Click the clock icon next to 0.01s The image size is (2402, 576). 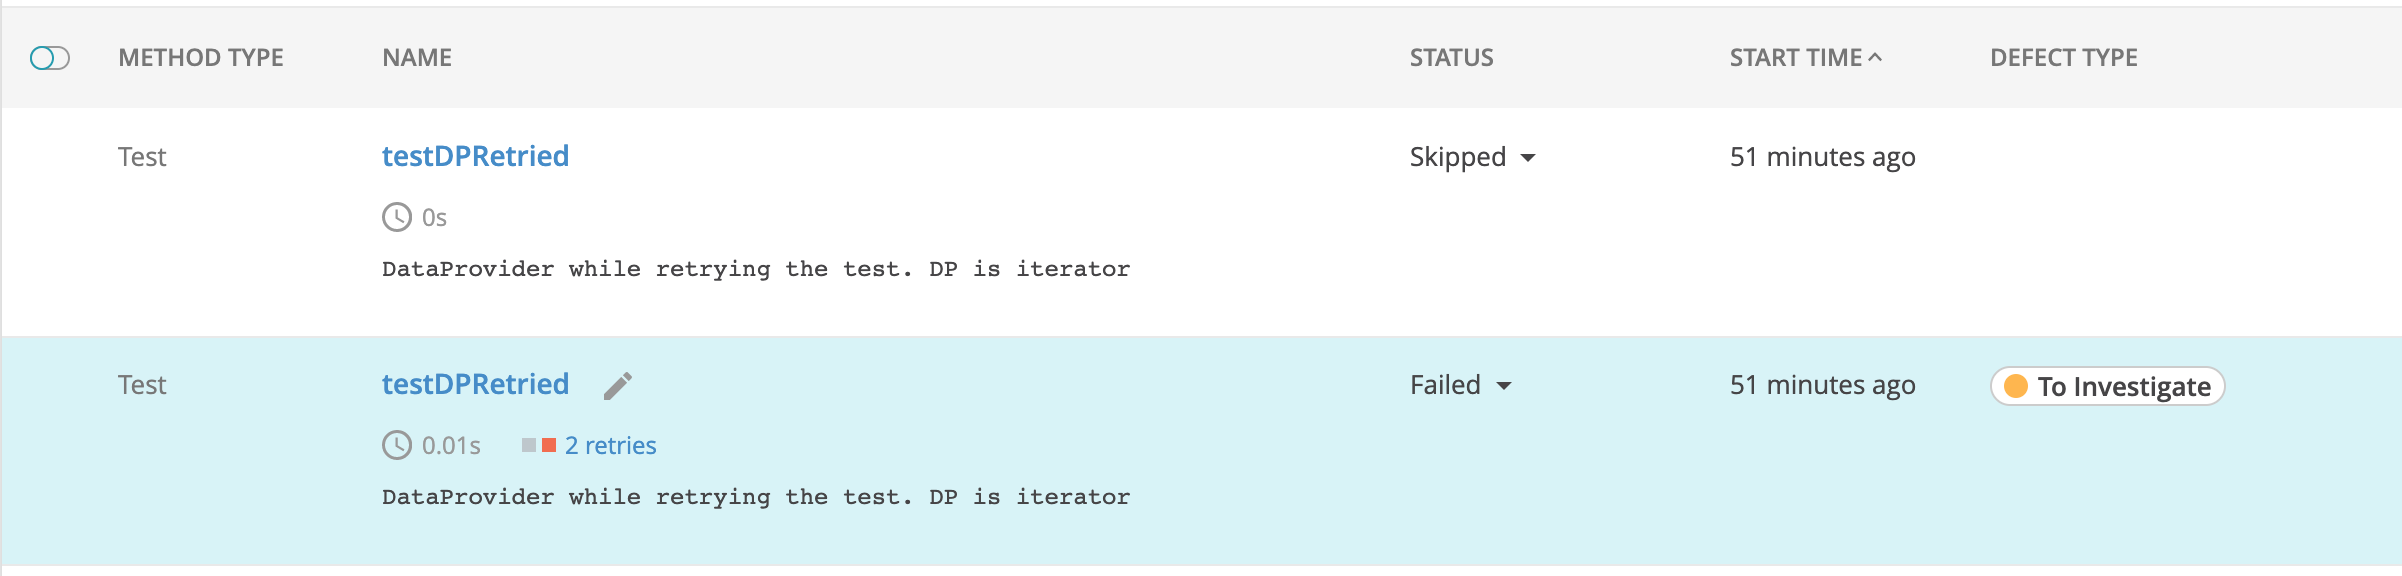(396, 446)
